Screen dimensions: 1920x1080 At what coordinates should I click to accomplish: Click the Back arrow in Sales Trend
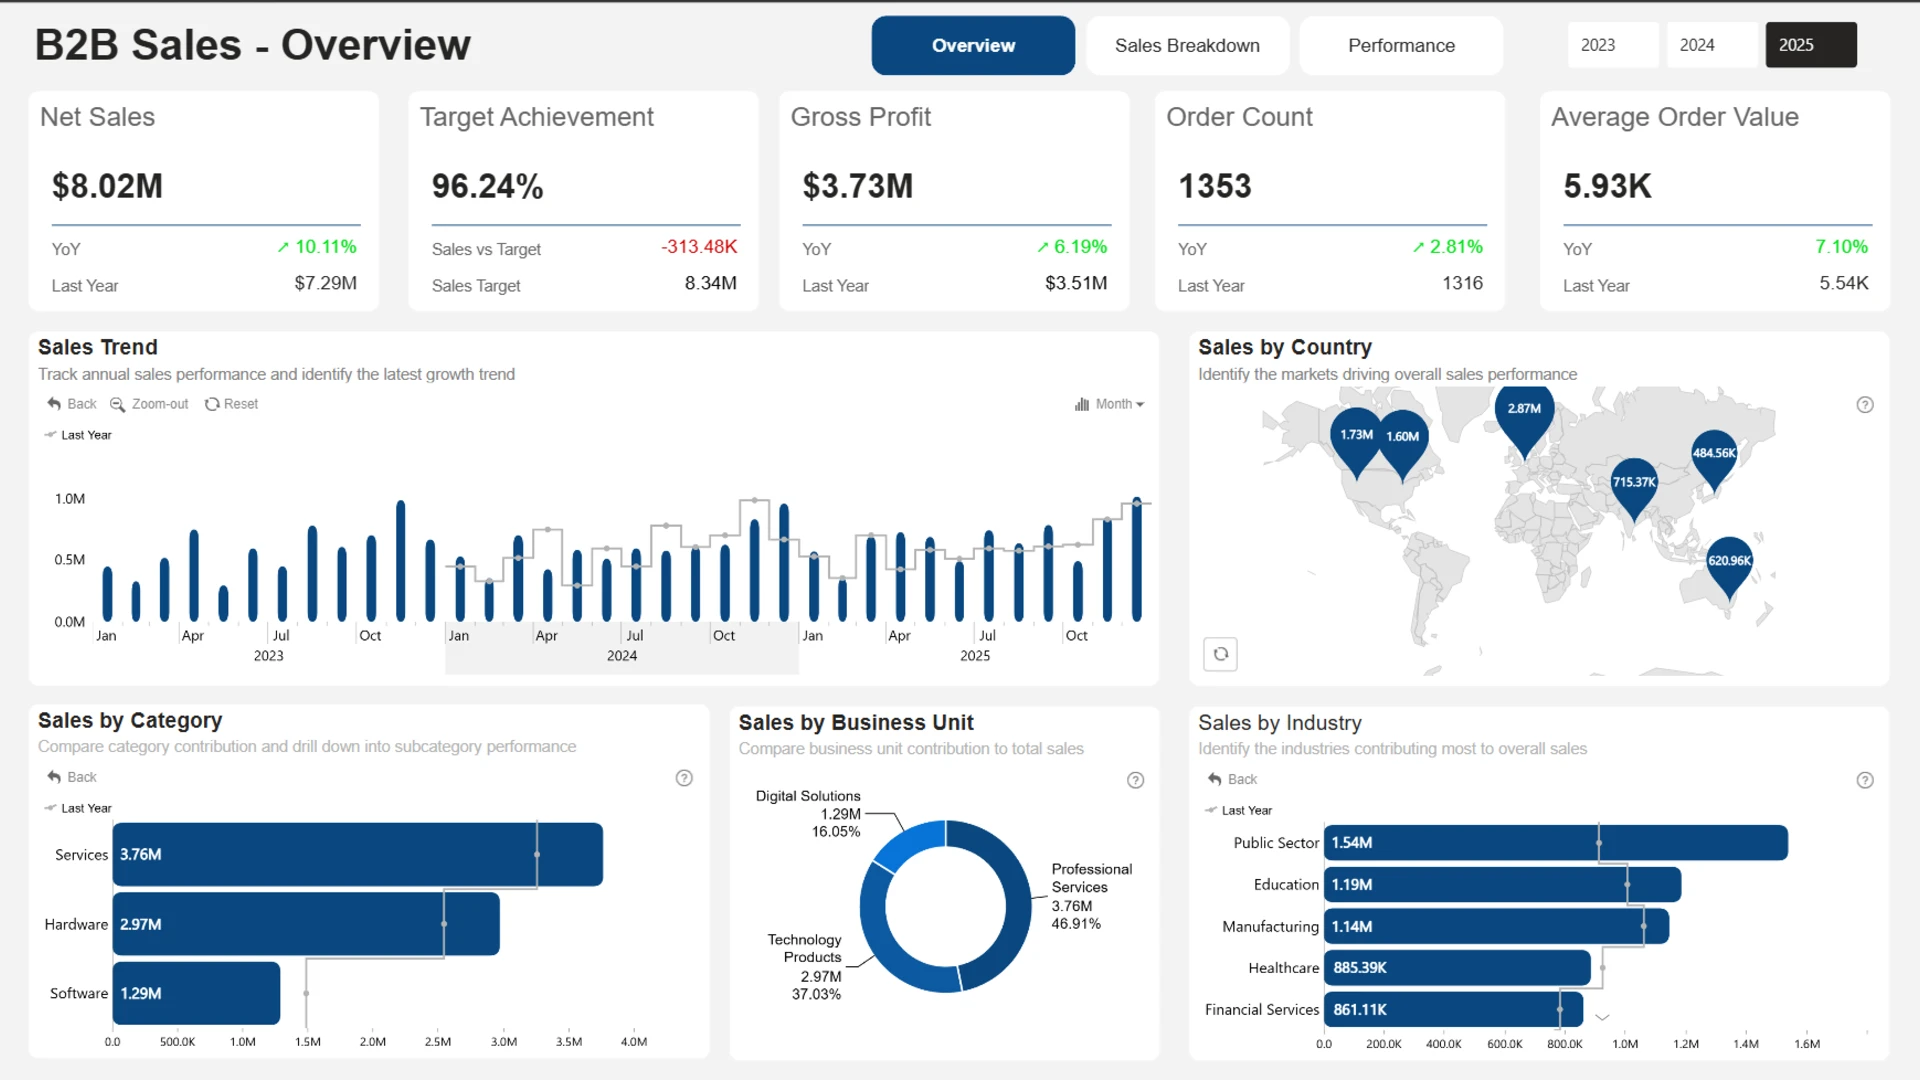pyautogui.click(x=54, y=404)
